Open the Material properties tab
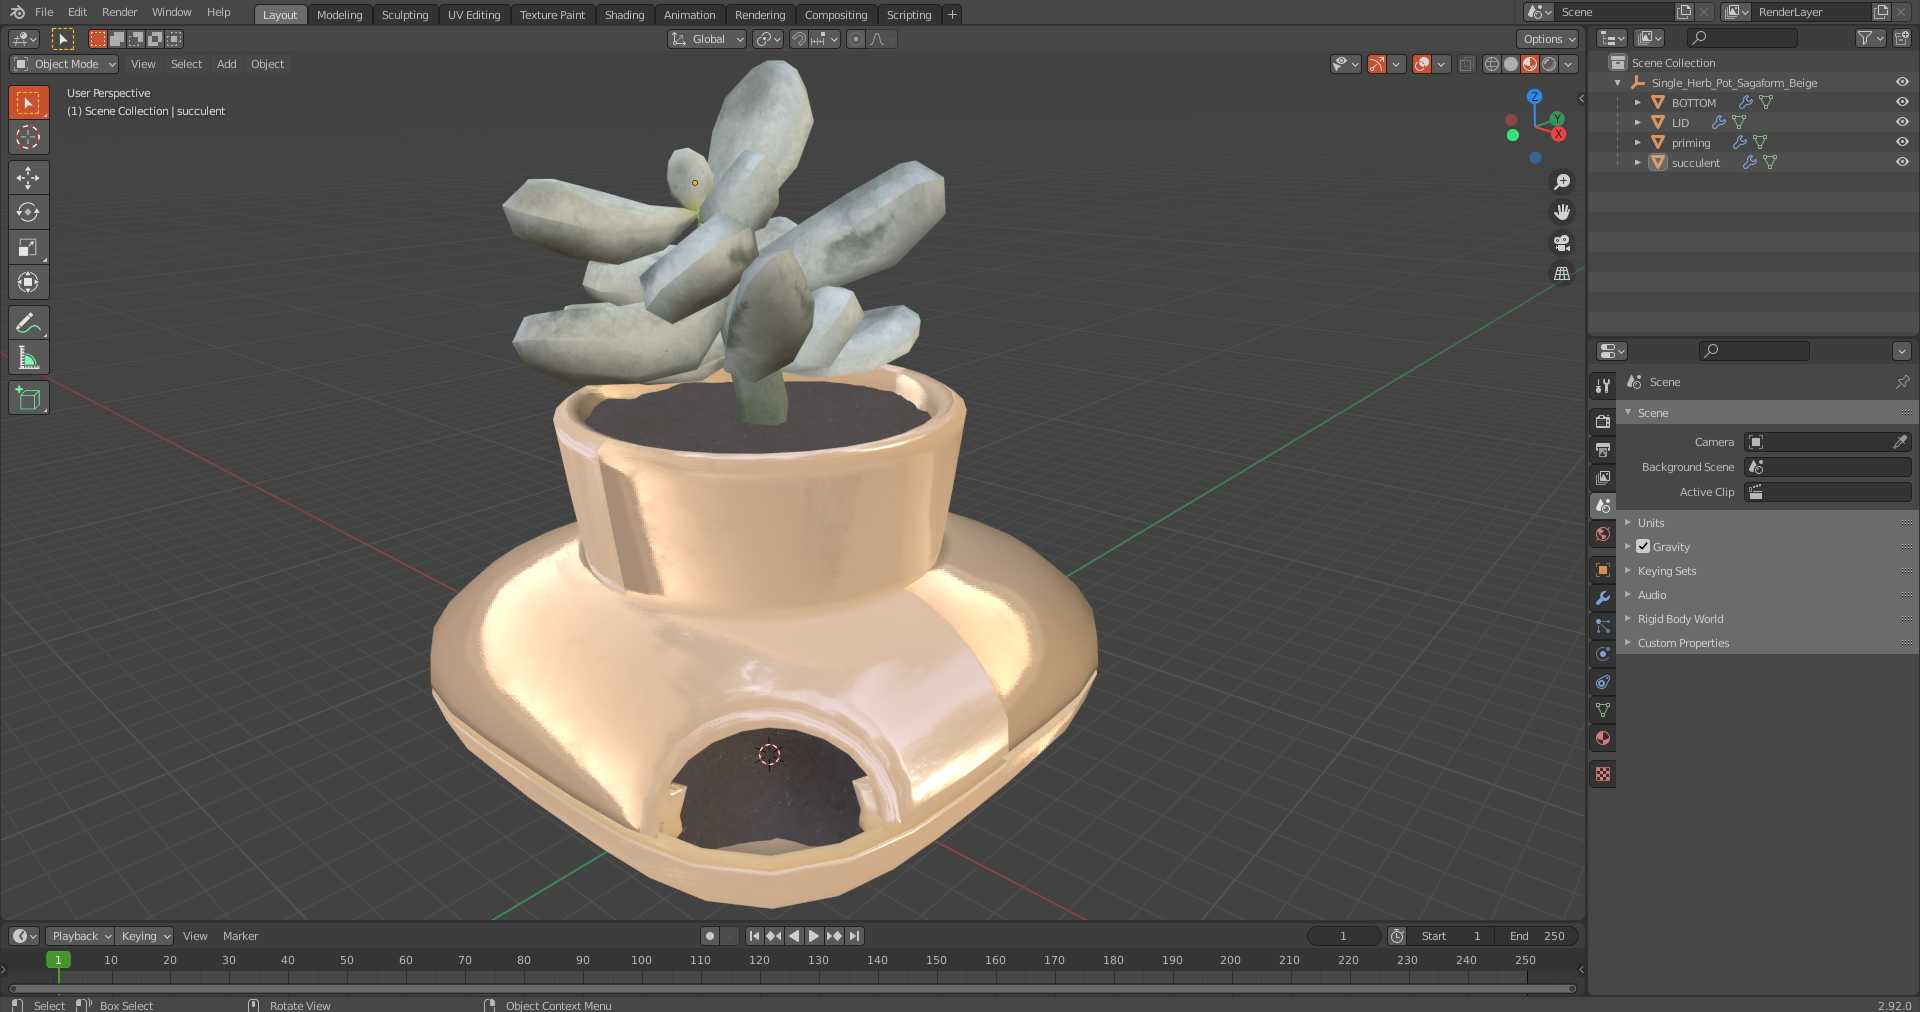 1603,738
